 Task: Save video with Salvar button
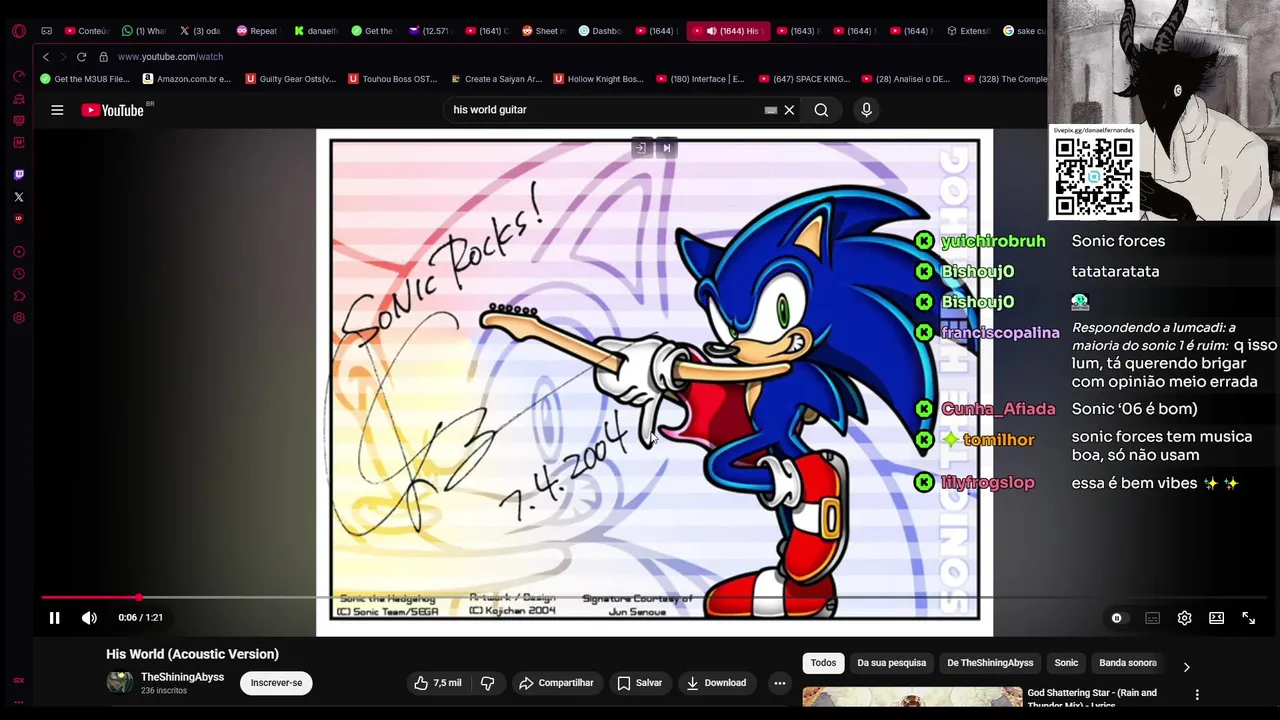[639, 683]
